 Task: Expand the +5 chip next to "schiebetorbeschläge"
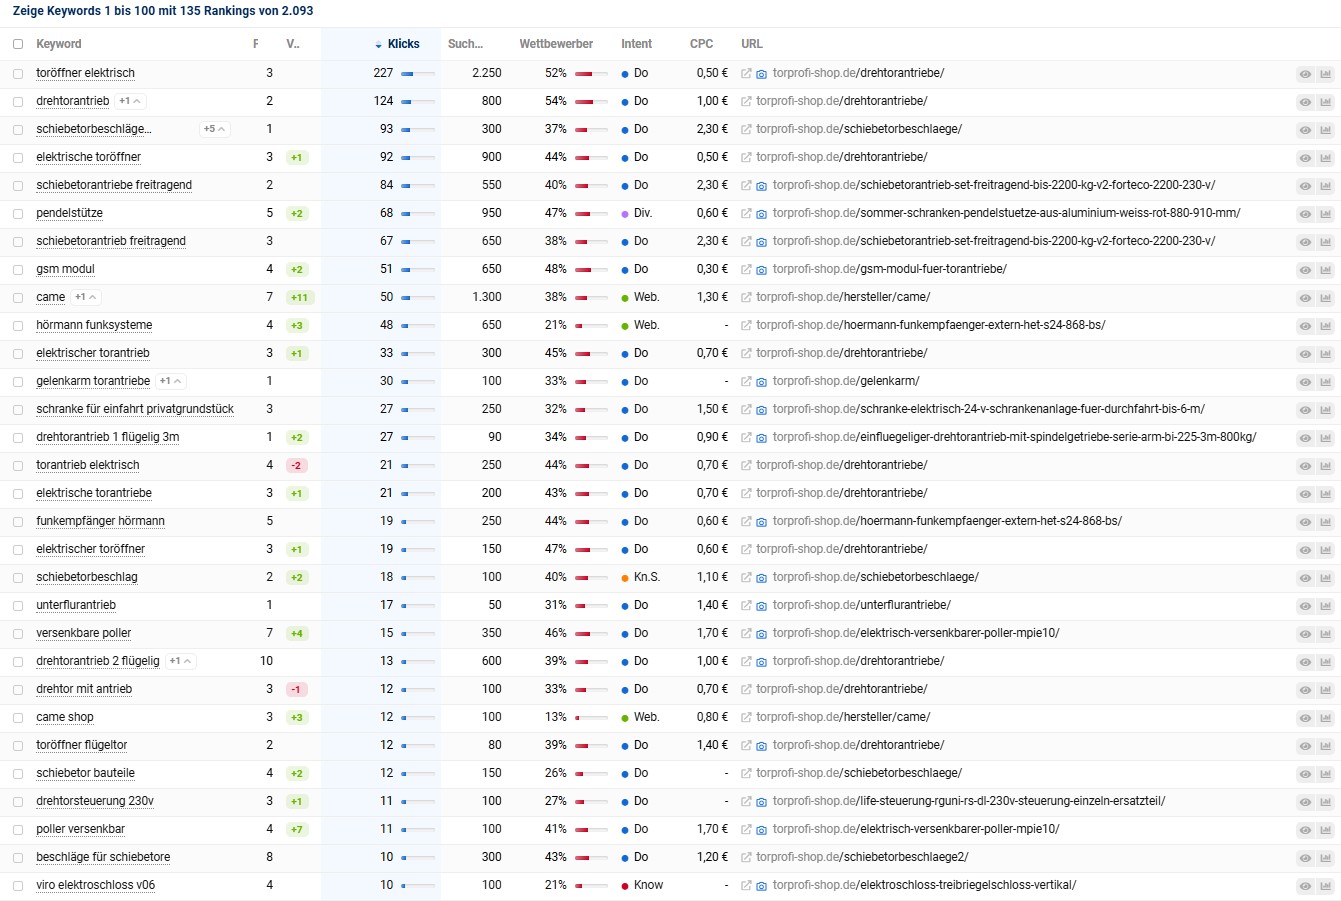[214, 129]
